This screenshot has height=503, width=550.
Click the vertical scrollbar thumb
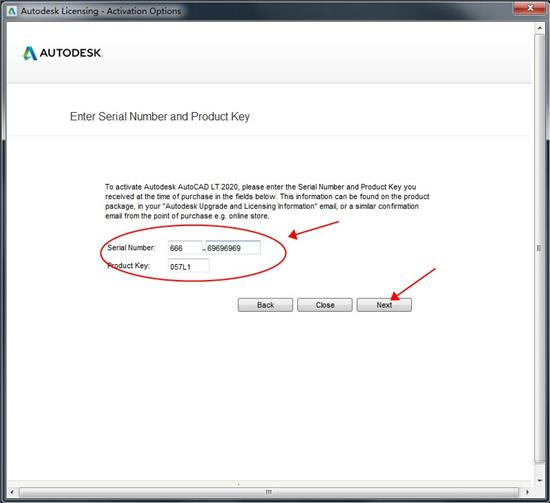(539, 248)
